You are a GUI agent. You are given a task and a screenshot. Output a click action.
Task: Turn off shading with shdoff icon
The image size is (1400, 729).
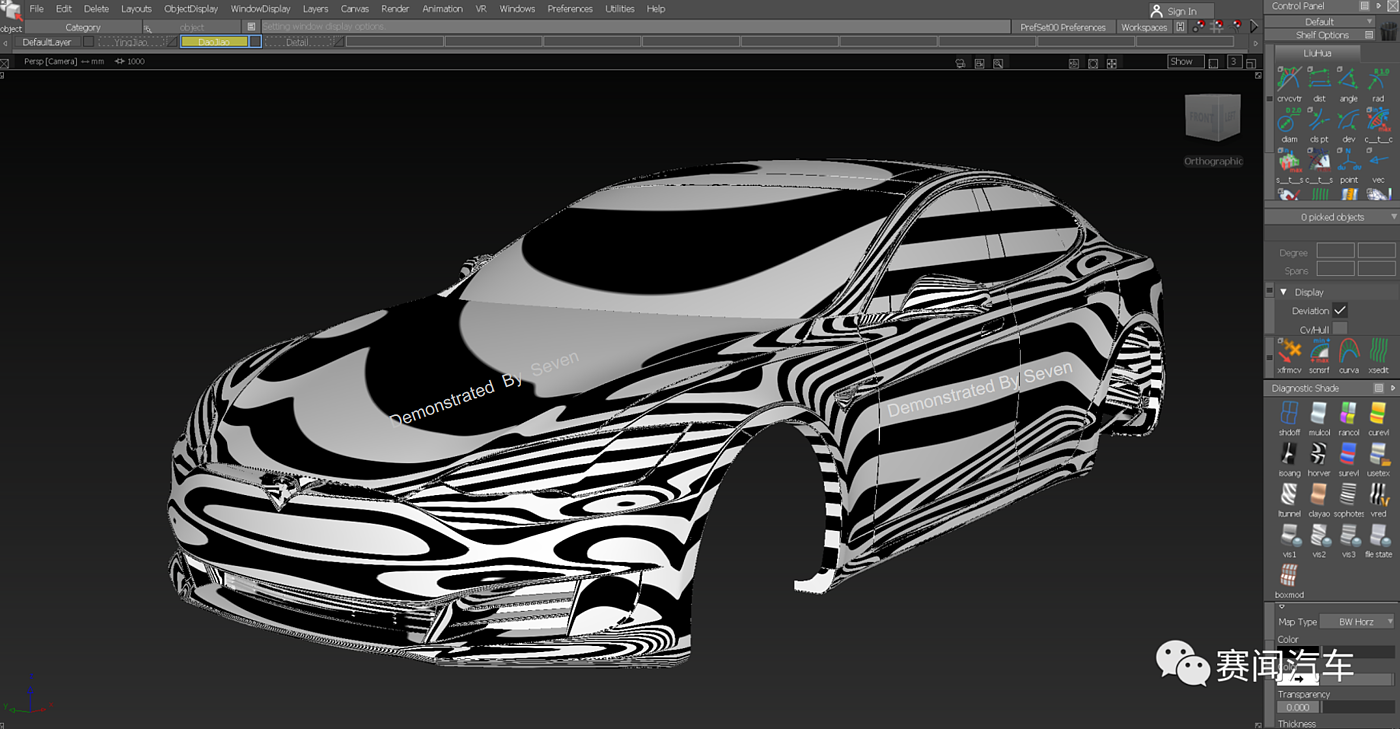click(x=1289, y=413)
